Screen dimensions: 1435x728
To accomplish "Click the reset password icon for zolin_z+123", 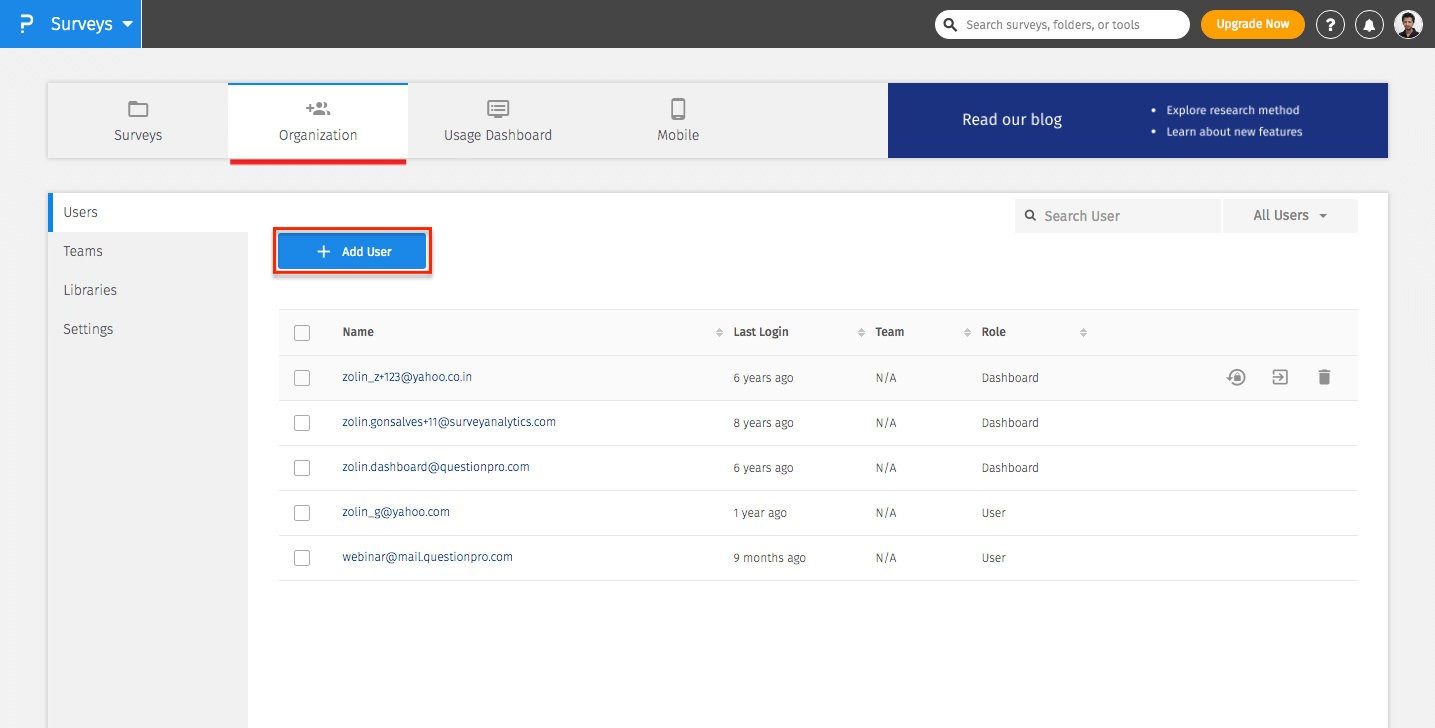I will [1237, 378].
